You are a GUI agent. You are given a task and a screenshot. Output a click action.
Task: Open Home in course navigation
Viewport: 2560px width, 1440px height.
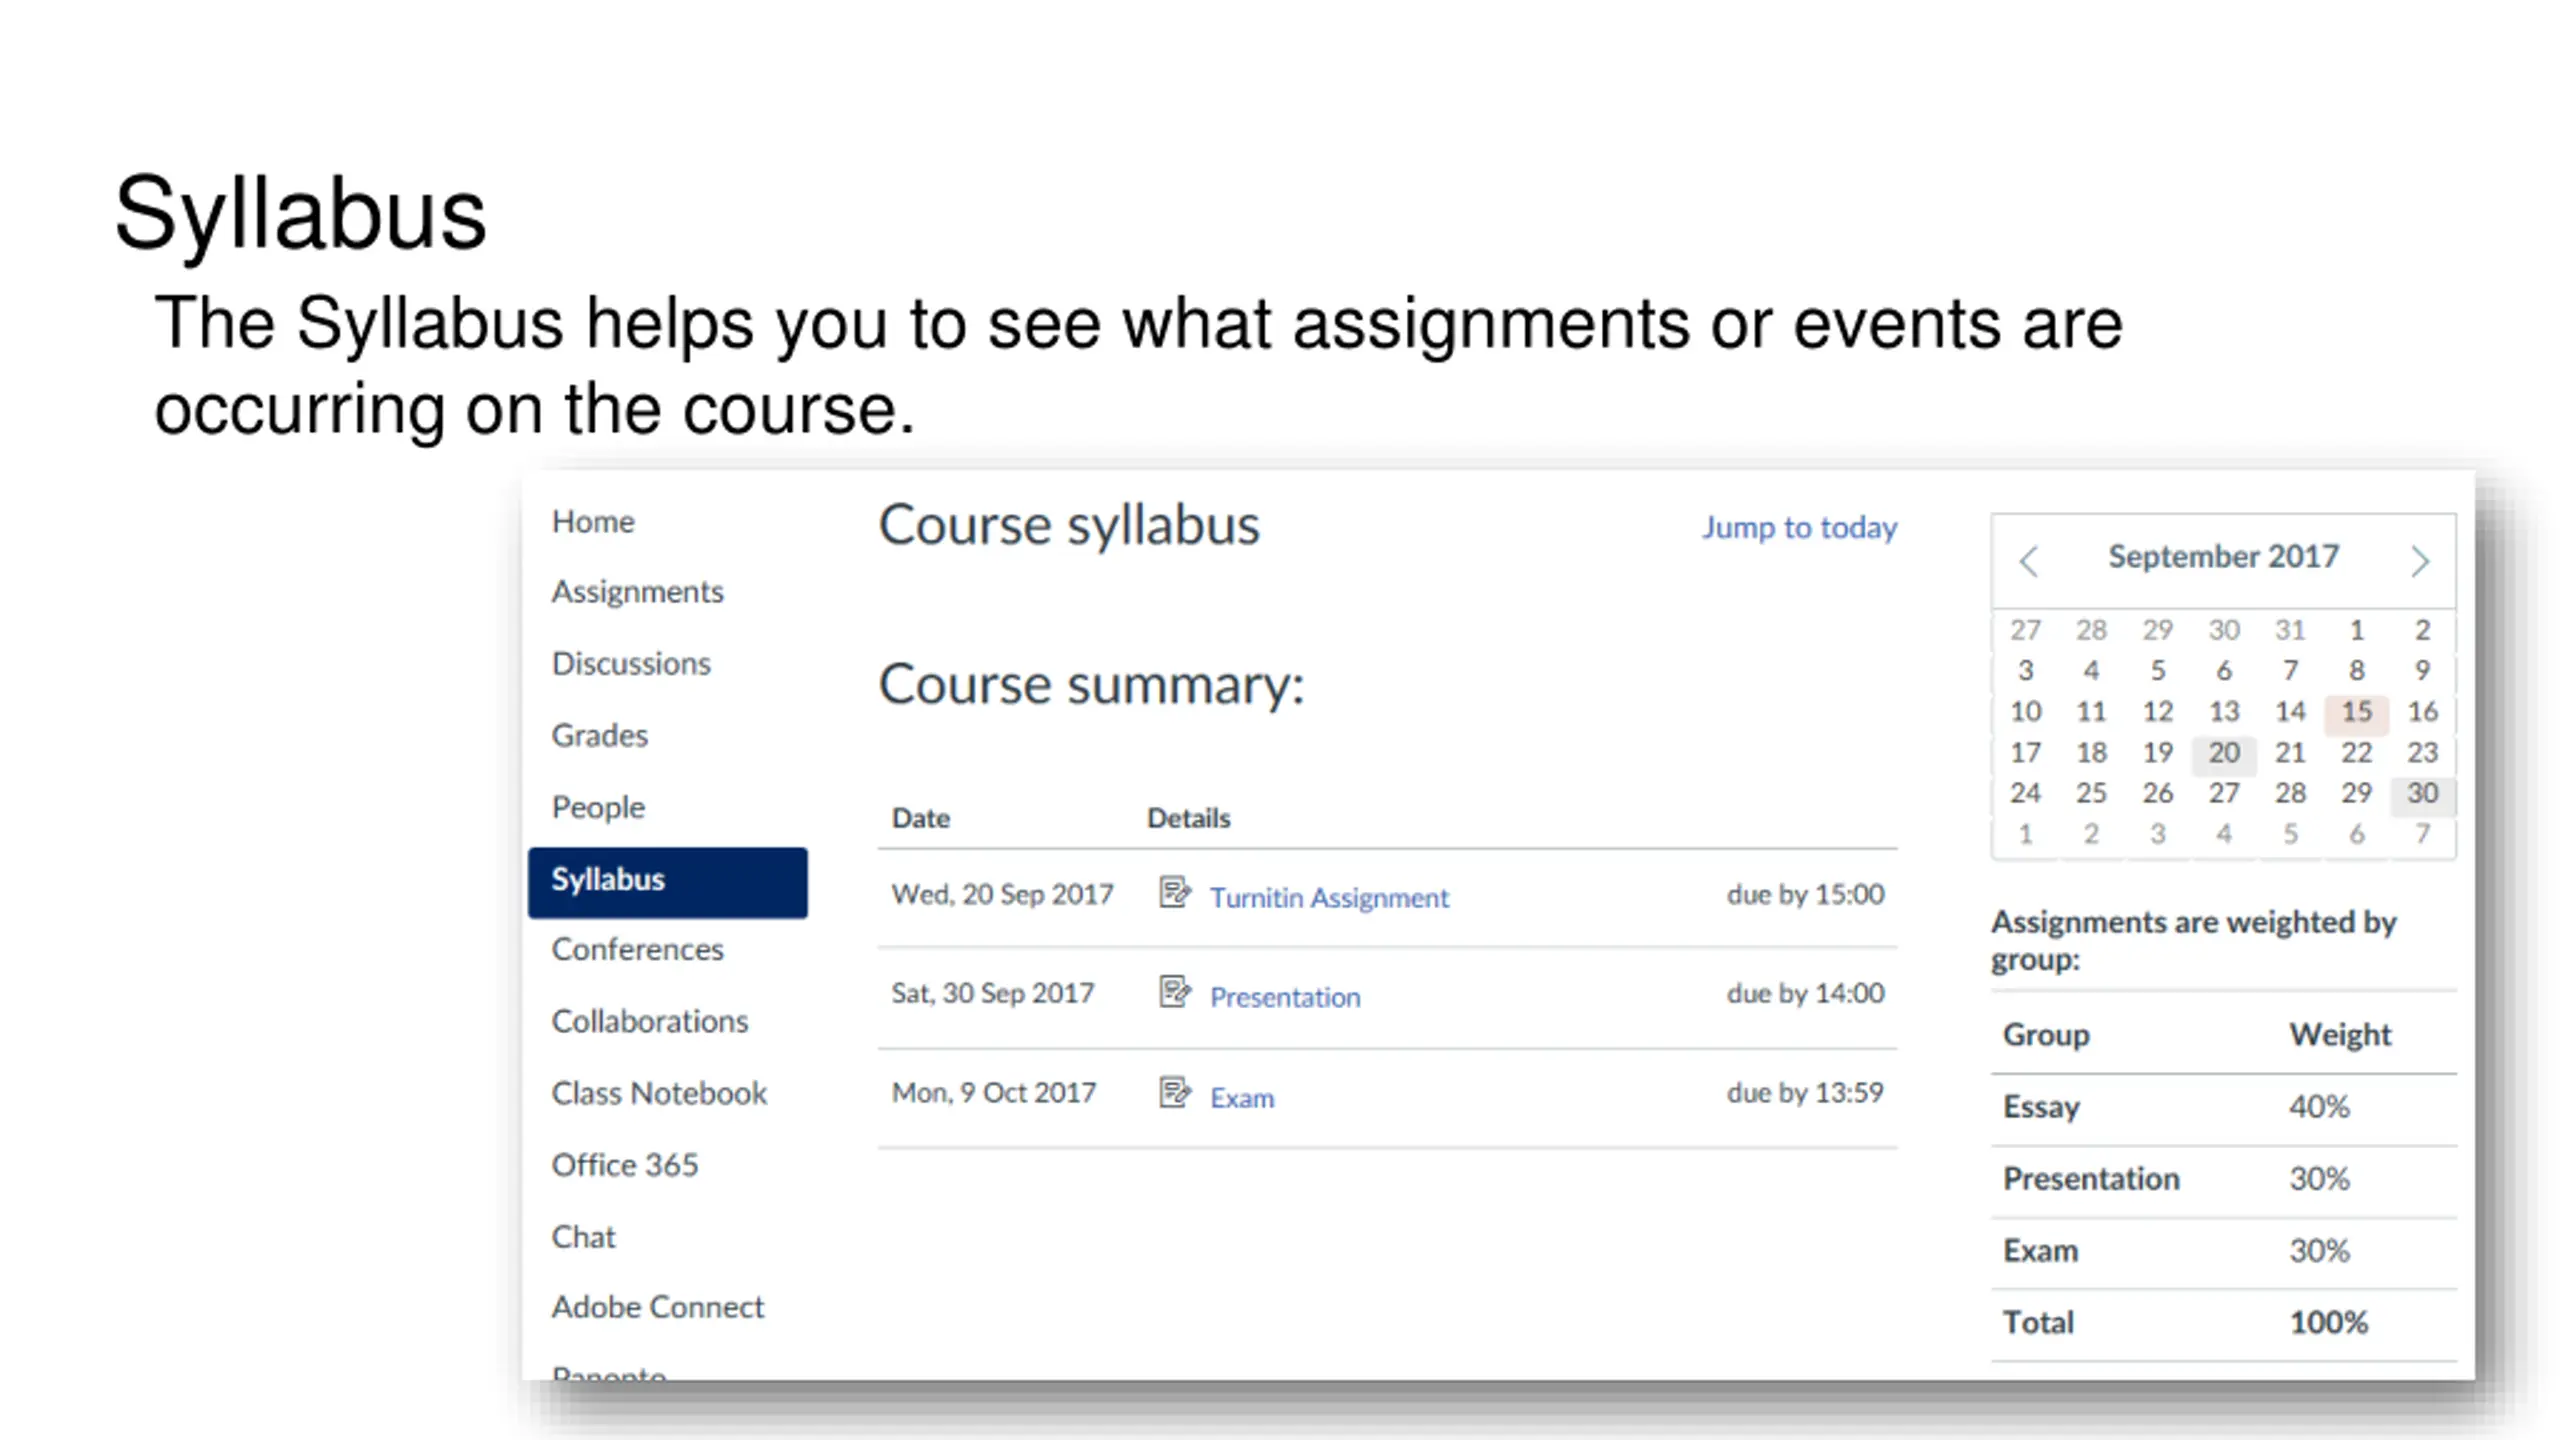tap(593, 521)
